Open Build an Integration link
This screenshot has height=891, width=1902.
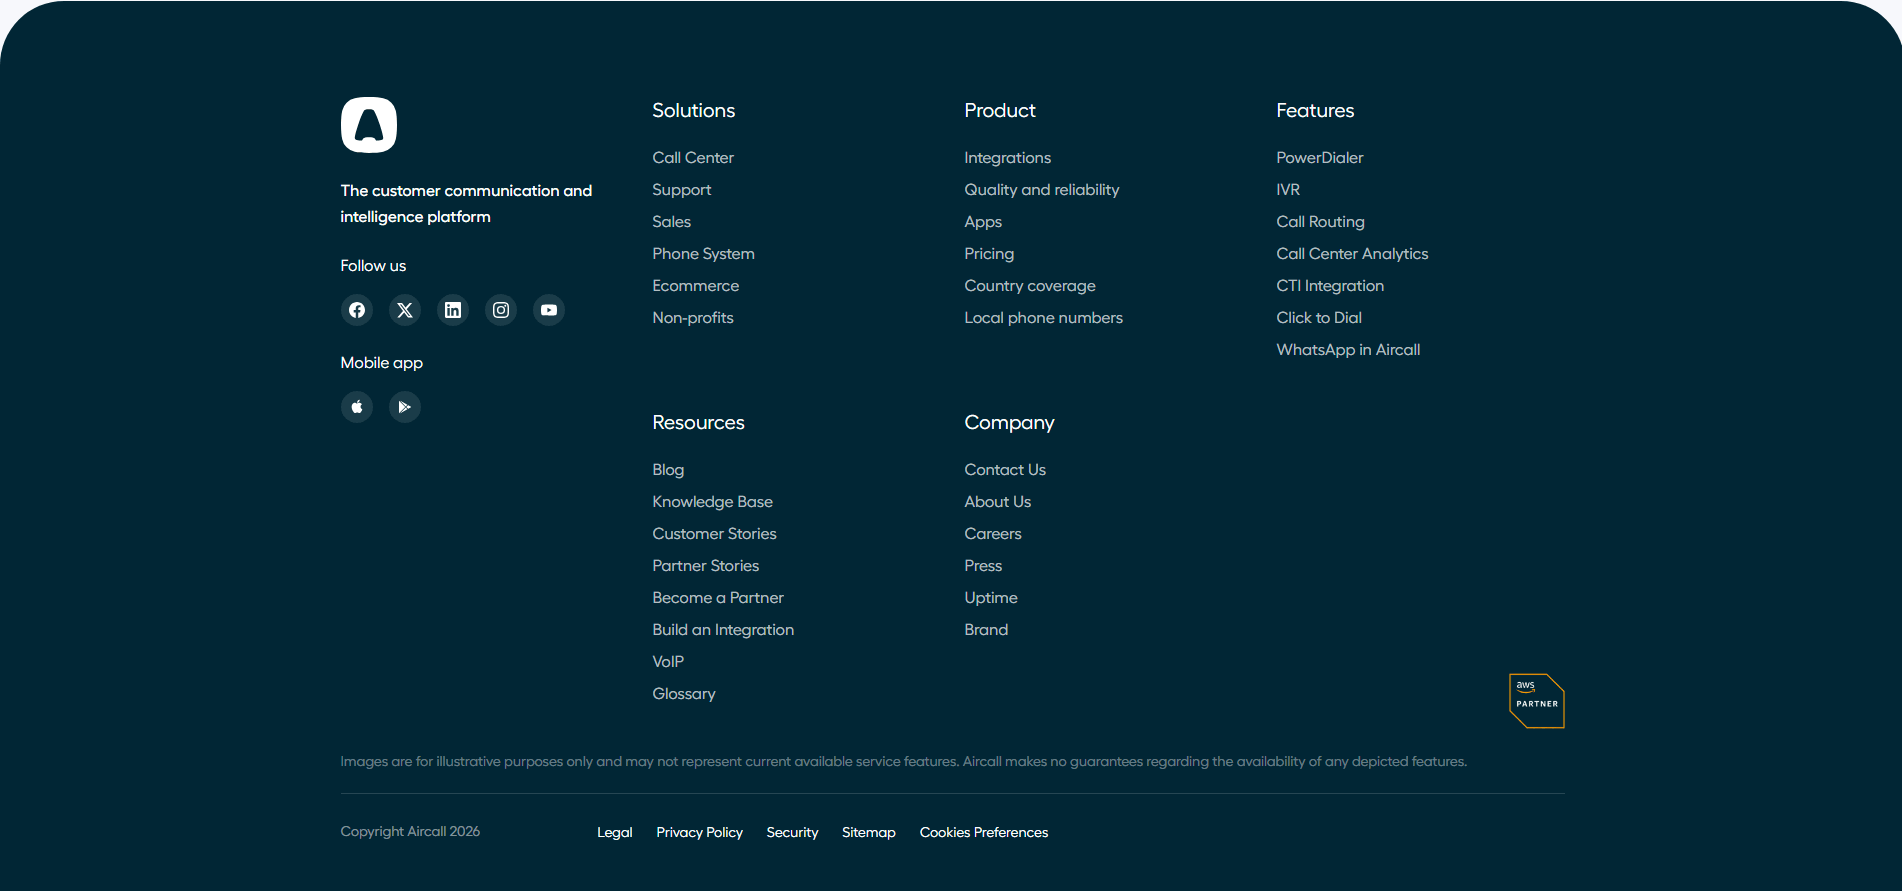click(x=723, y=630)
